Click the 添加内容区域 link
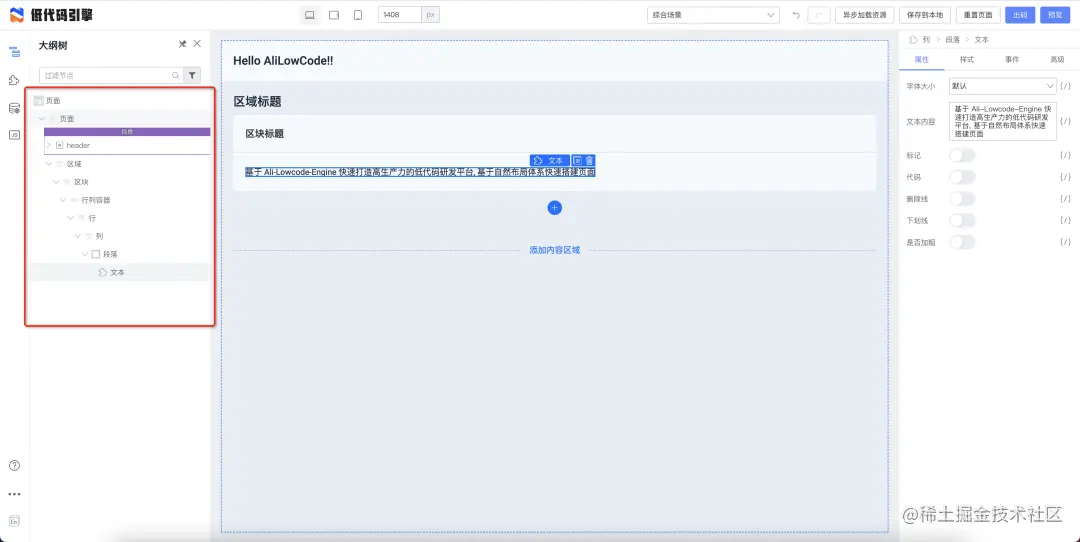This screenshot has height=542, width=1080. [554, 250]
